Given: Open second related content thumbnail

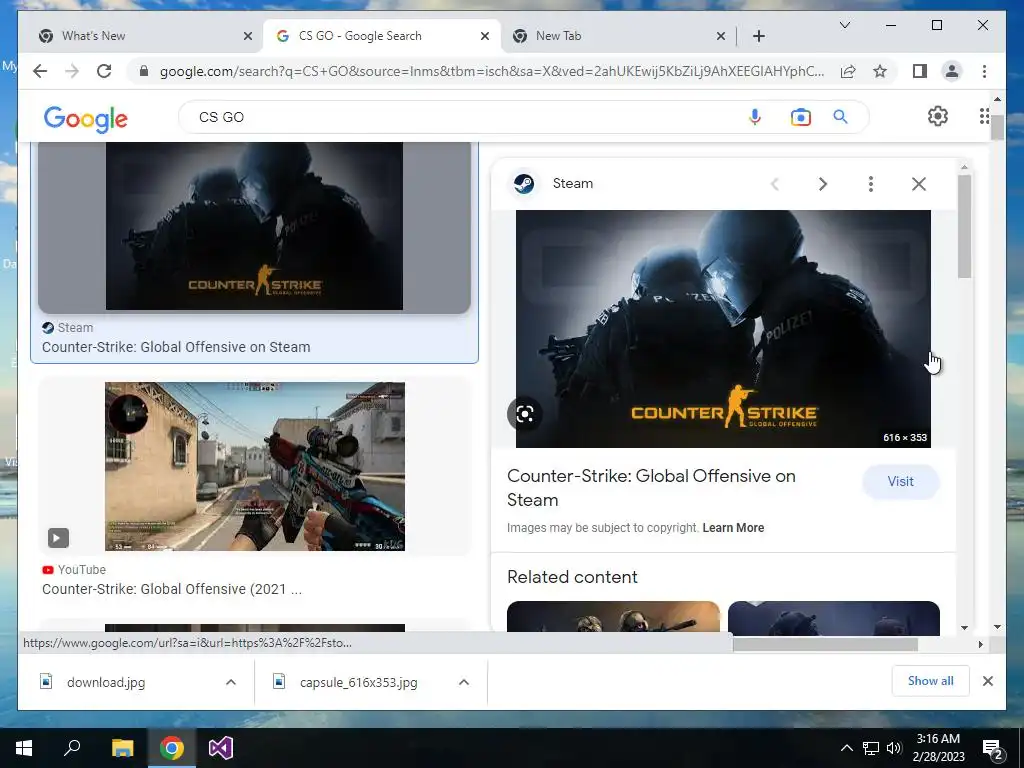Looking at the screenshot, I should click(x=833, y=616).
